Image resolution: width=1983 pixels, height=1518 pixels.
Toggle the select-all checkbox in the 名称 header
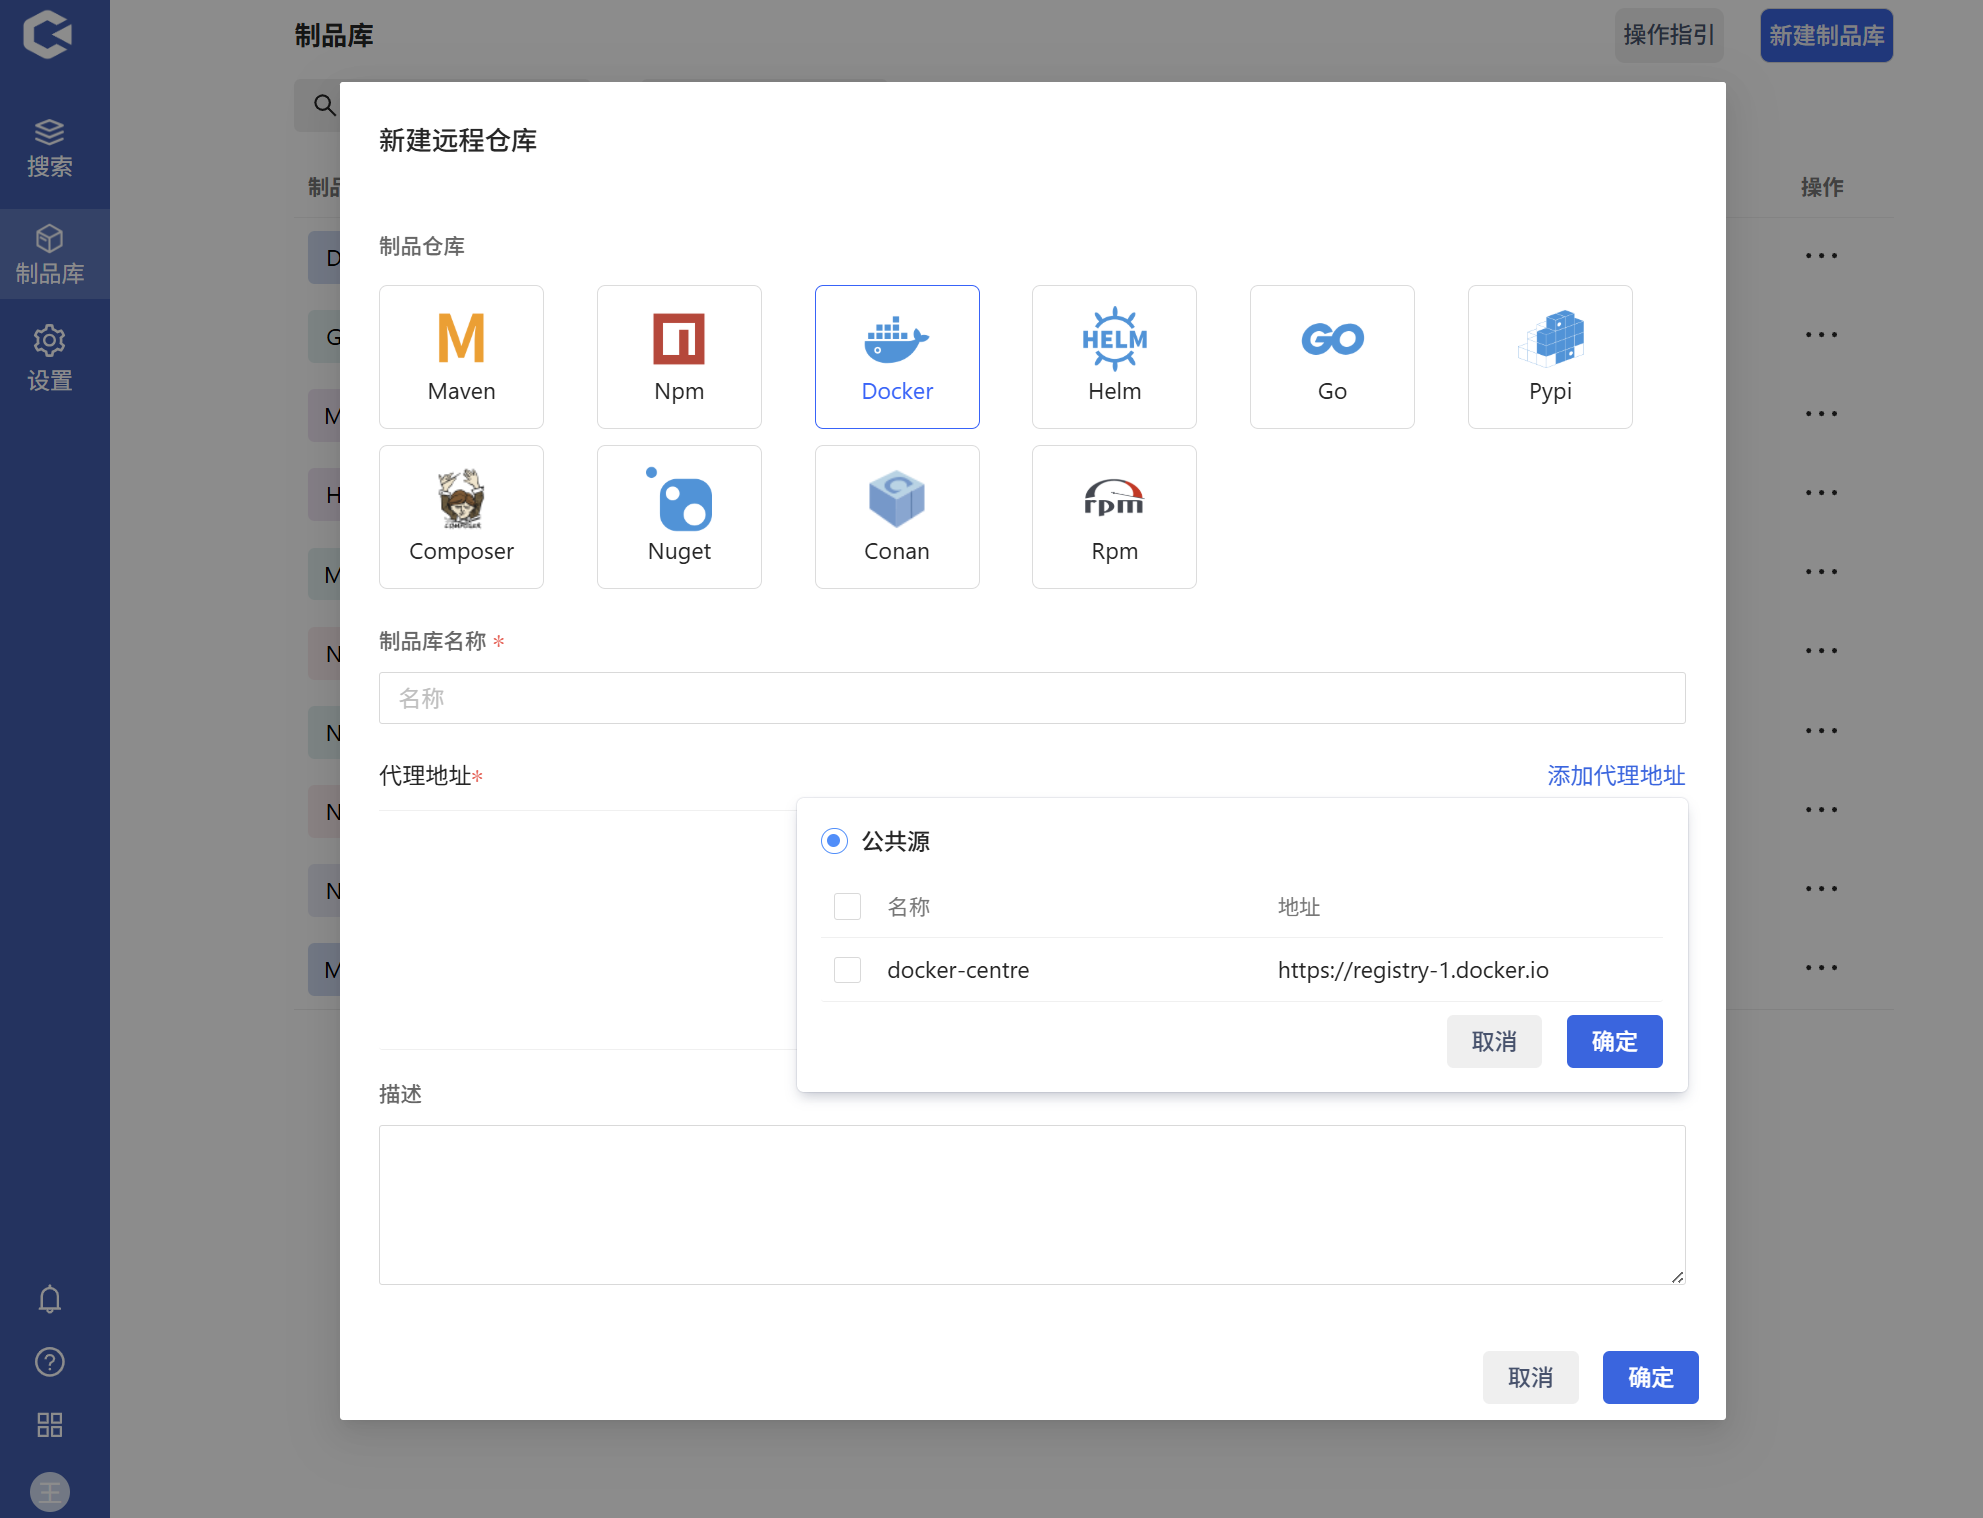(847, 907)
